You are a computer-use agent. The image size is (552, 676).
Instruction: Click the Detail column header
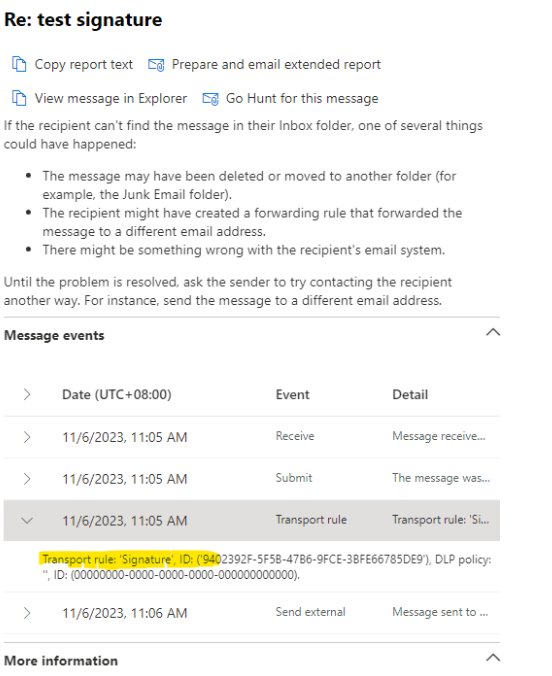(410, 394)
